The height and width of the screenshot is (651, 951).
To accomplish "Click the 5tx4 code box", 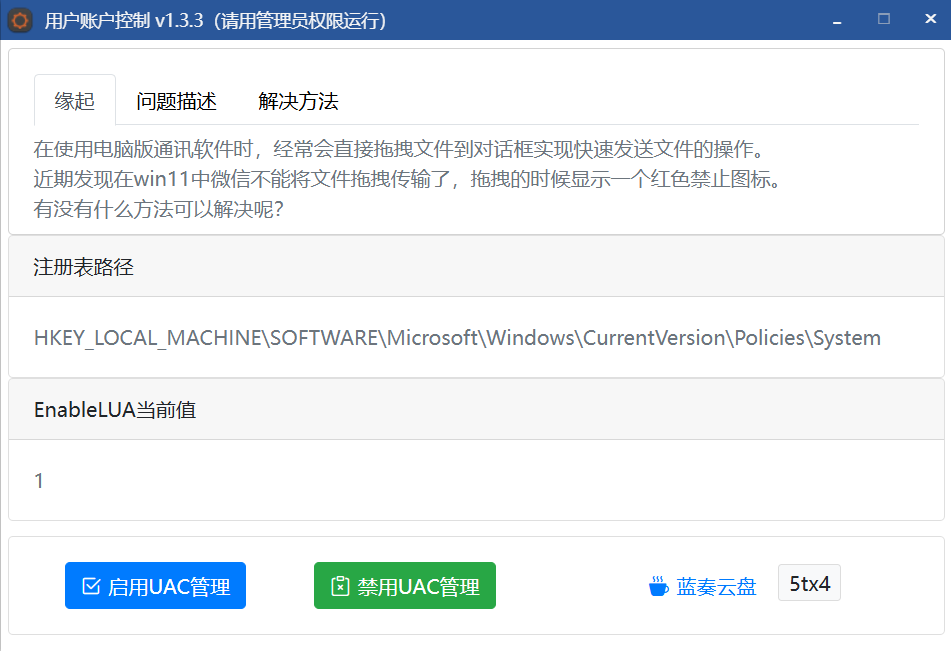I will click(809, 583).
